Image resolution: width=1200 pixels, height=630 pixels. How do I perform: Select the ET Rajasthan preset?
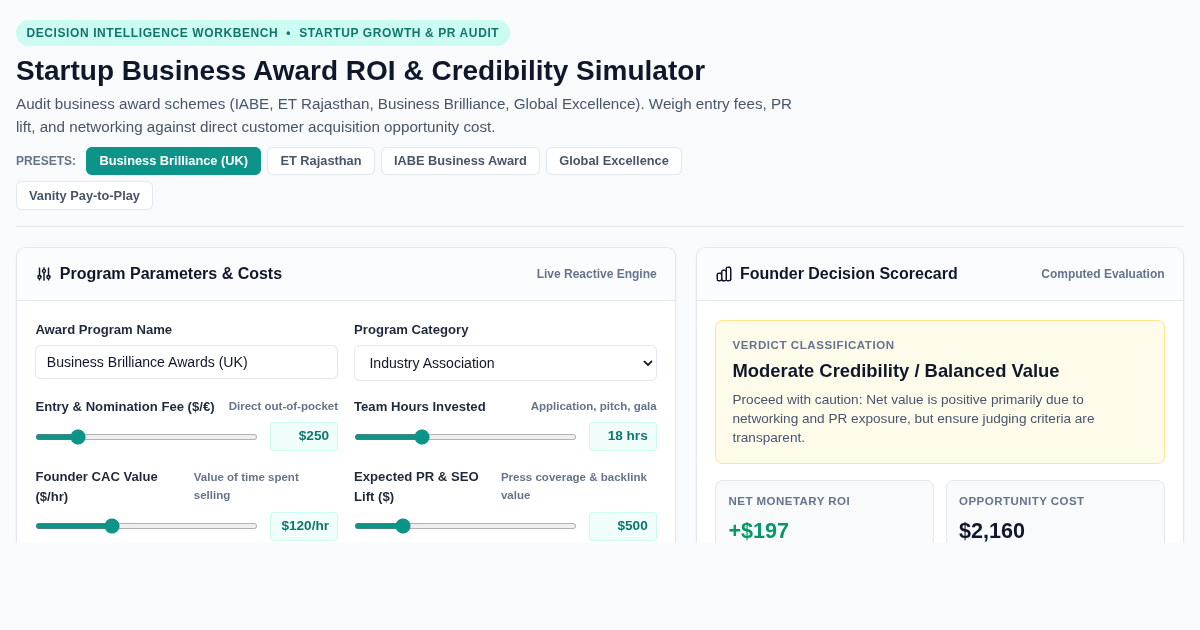coord(321,161)
